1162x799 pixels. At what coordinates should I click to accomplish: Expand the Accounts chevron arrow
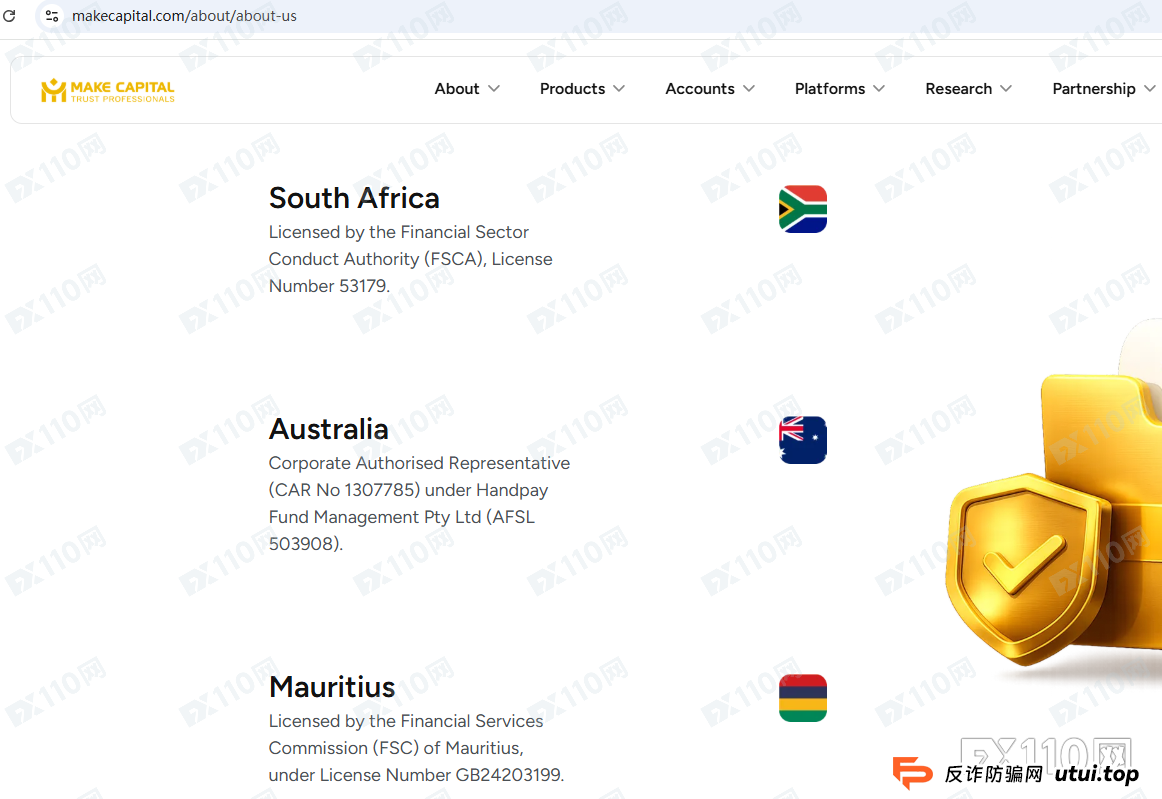pos(749,89)
